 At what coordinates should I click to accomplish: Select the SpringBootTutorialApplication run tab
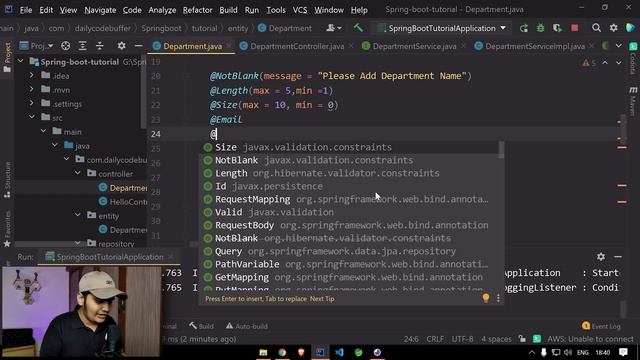[109, 257]
